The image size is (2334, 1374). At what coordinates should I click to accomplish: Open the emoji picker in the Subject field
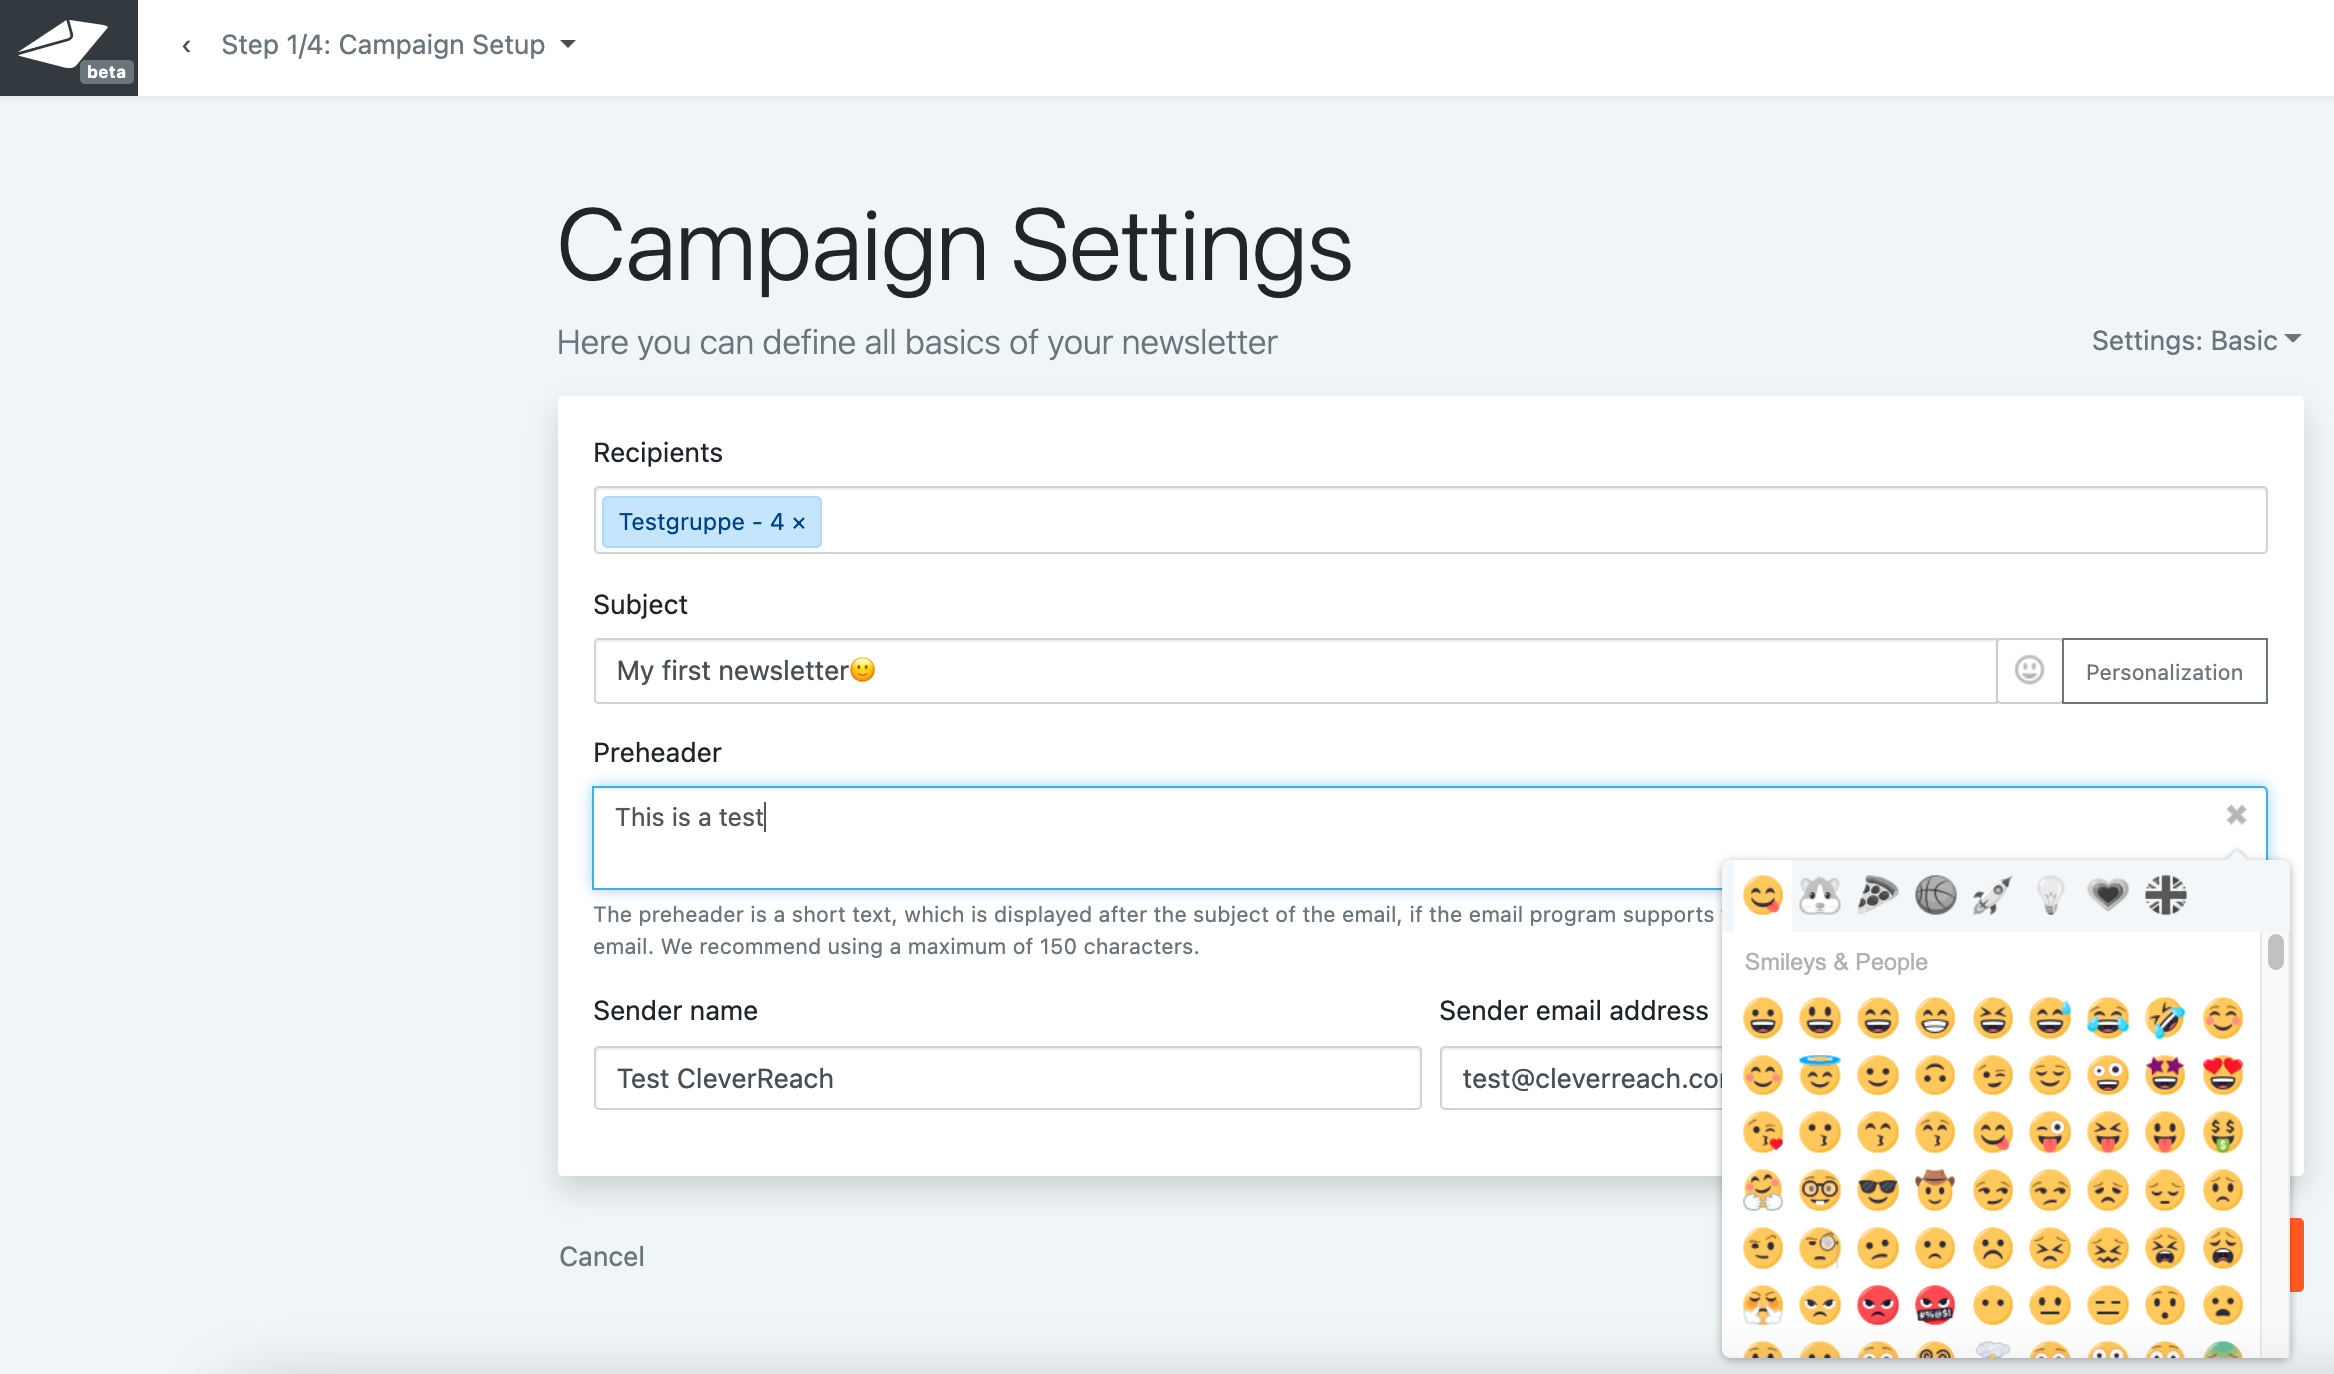(2029, 670)
